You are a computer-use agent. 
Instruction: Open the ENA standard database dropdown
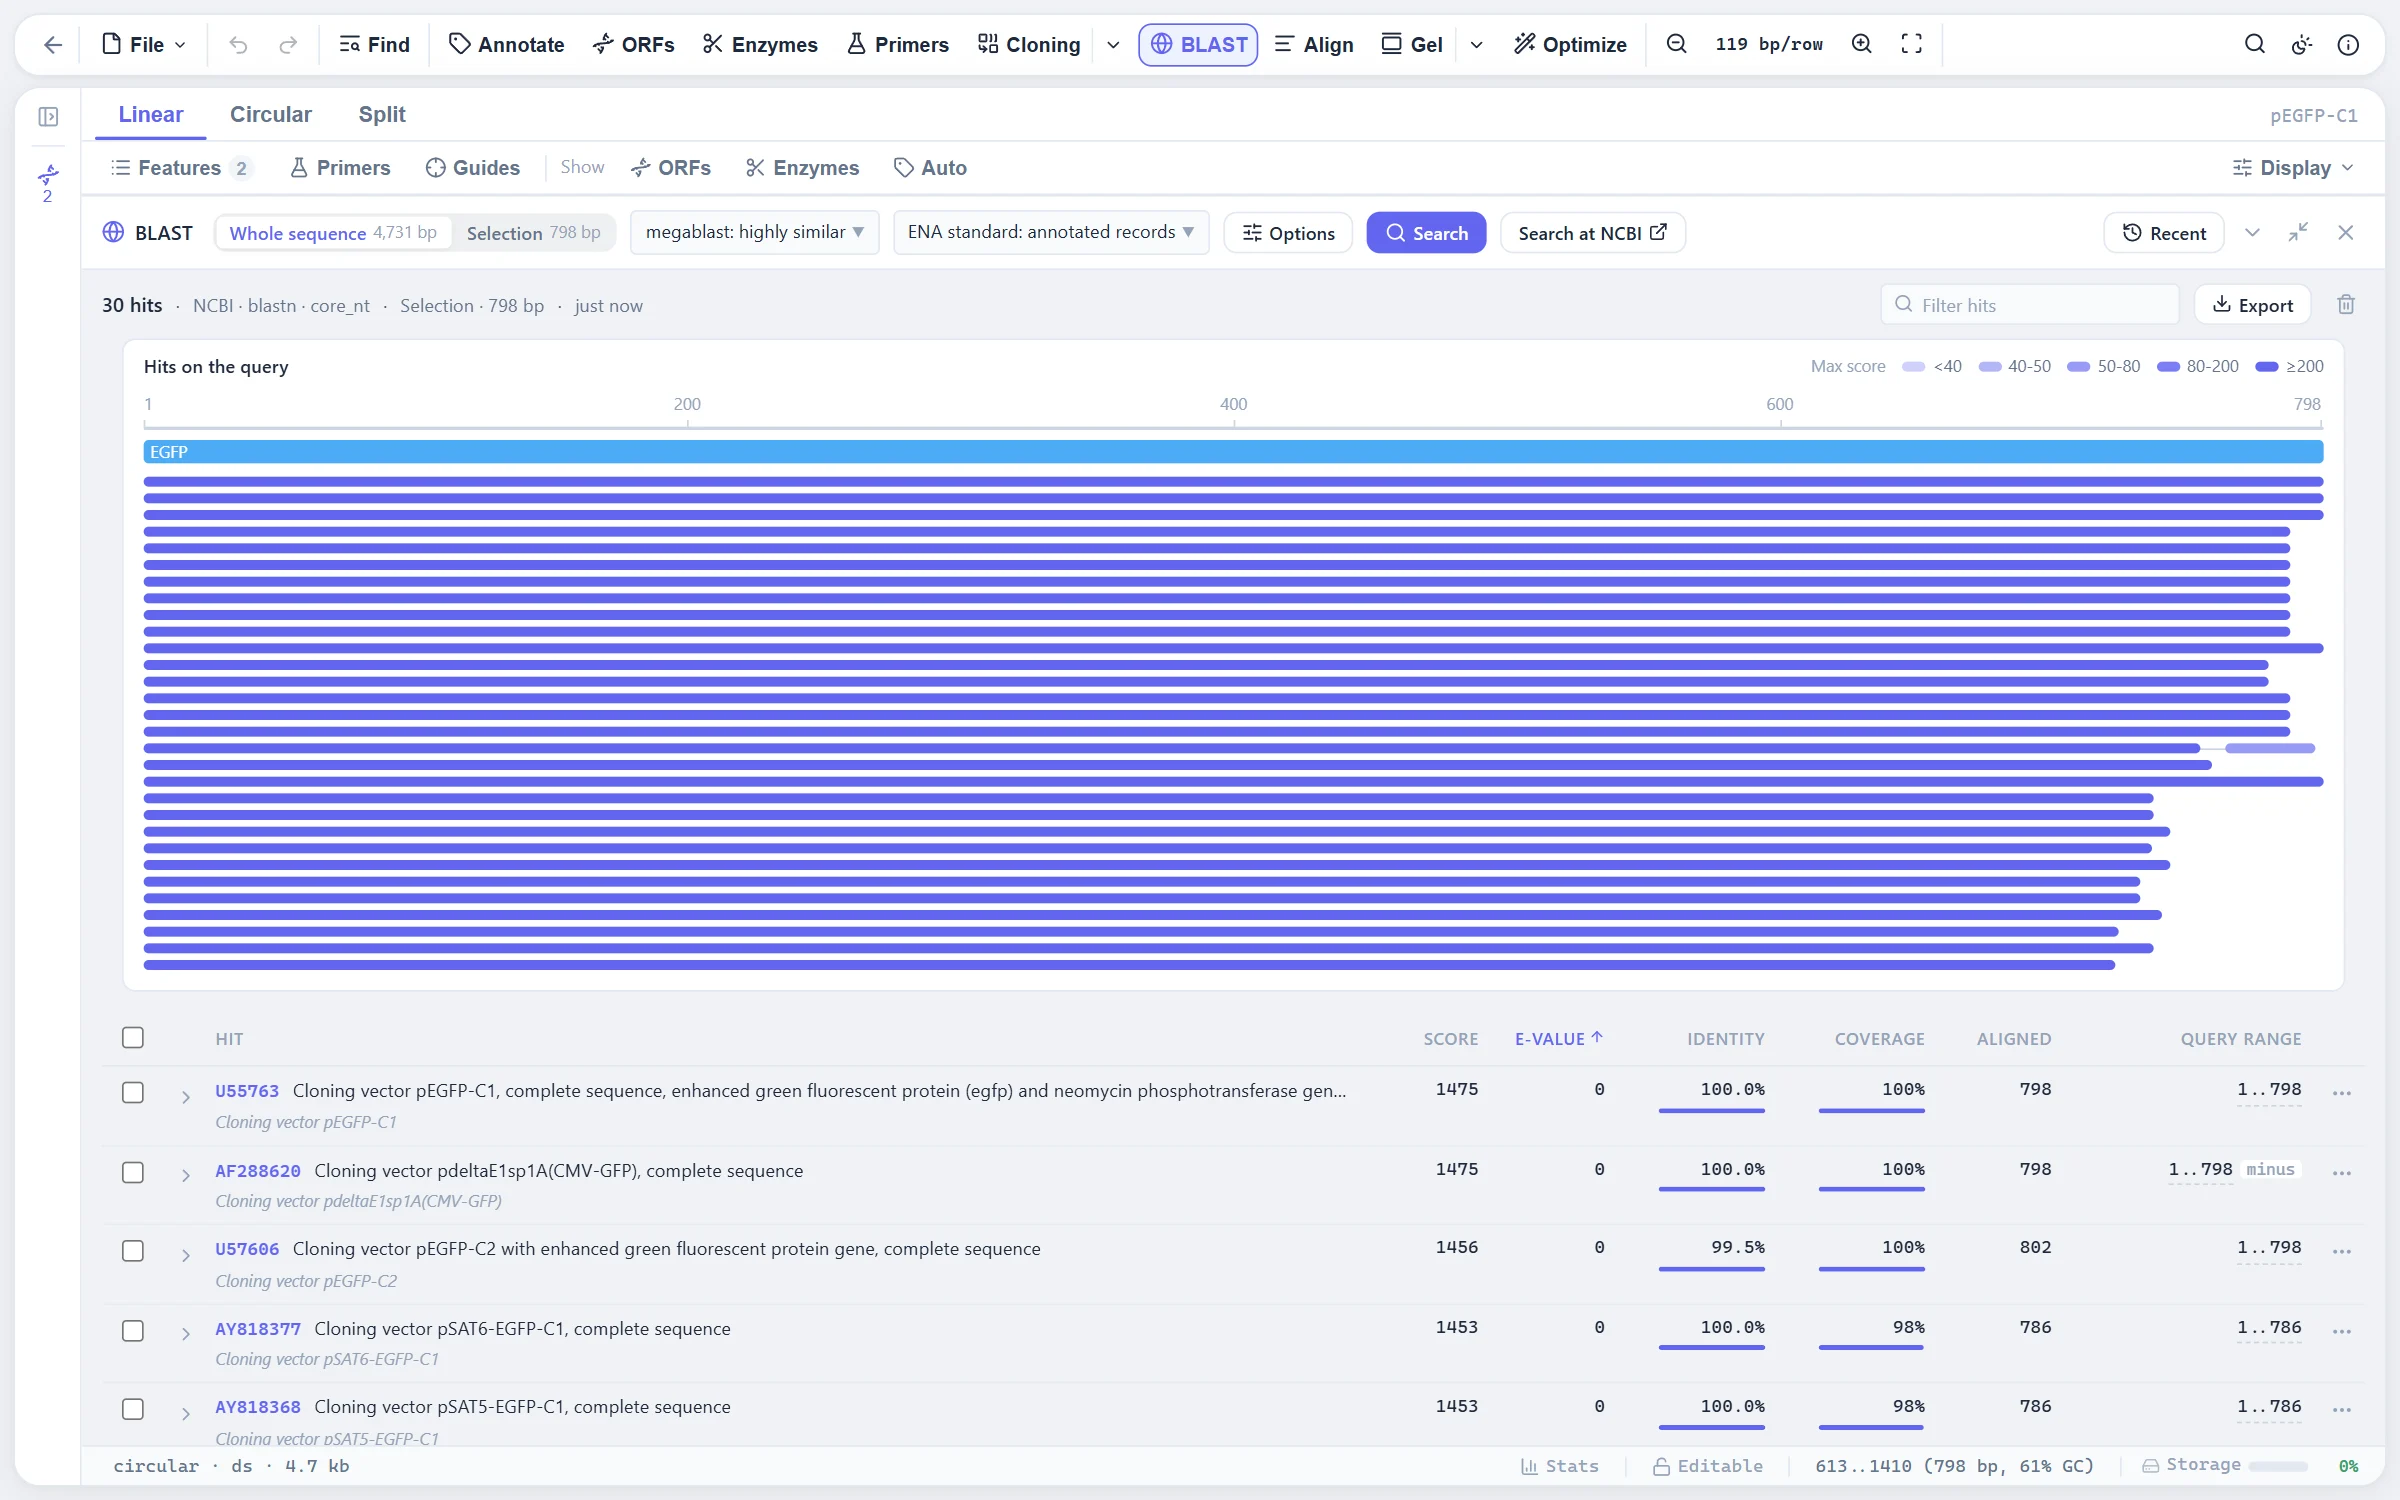(1051, 232)
